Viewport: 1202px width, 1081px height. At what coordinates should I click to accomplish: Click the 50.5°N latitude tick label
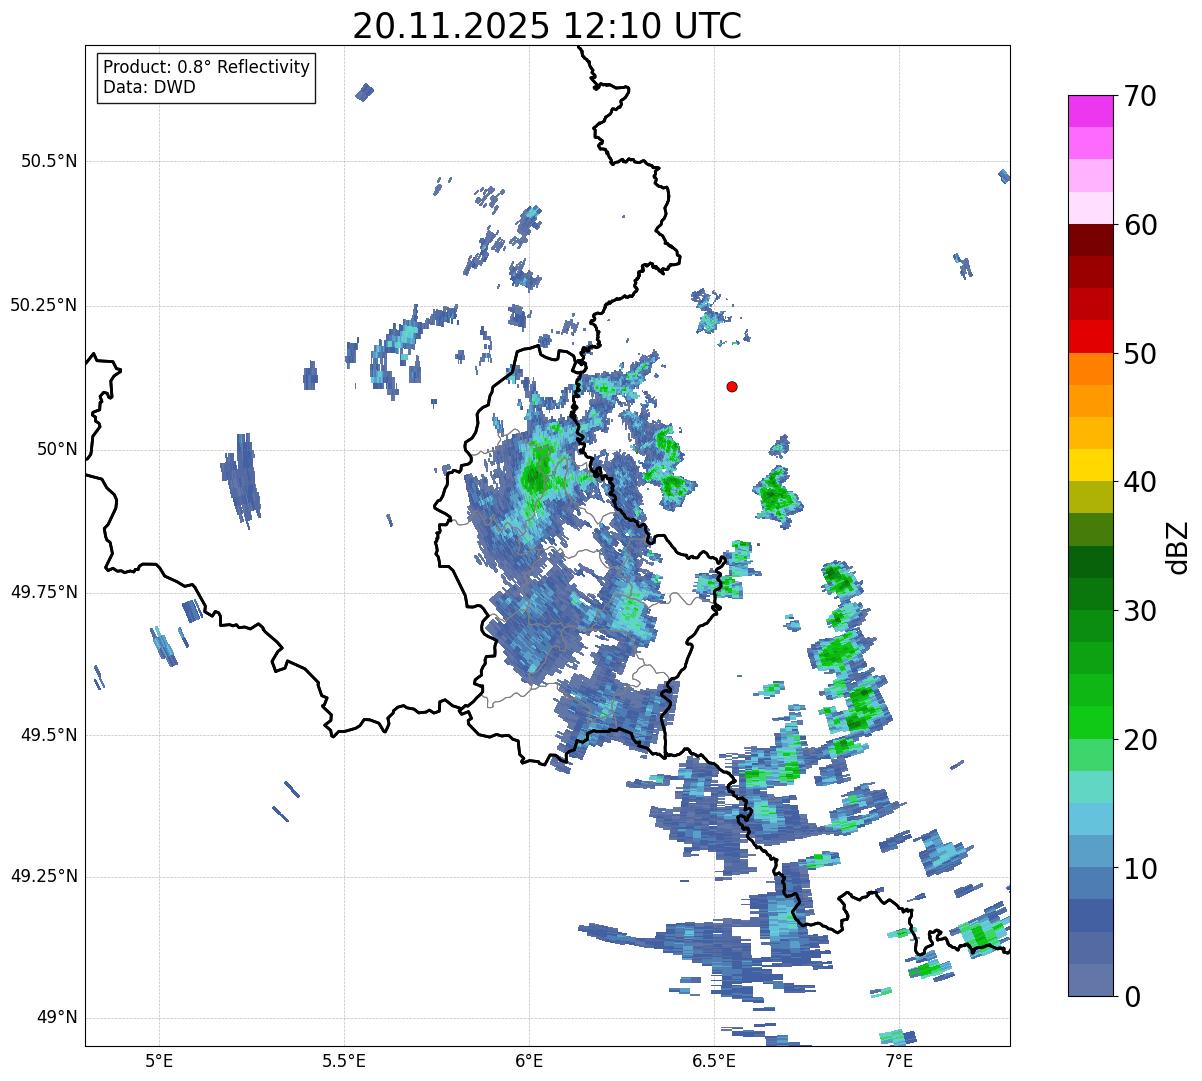coord(49,161)
